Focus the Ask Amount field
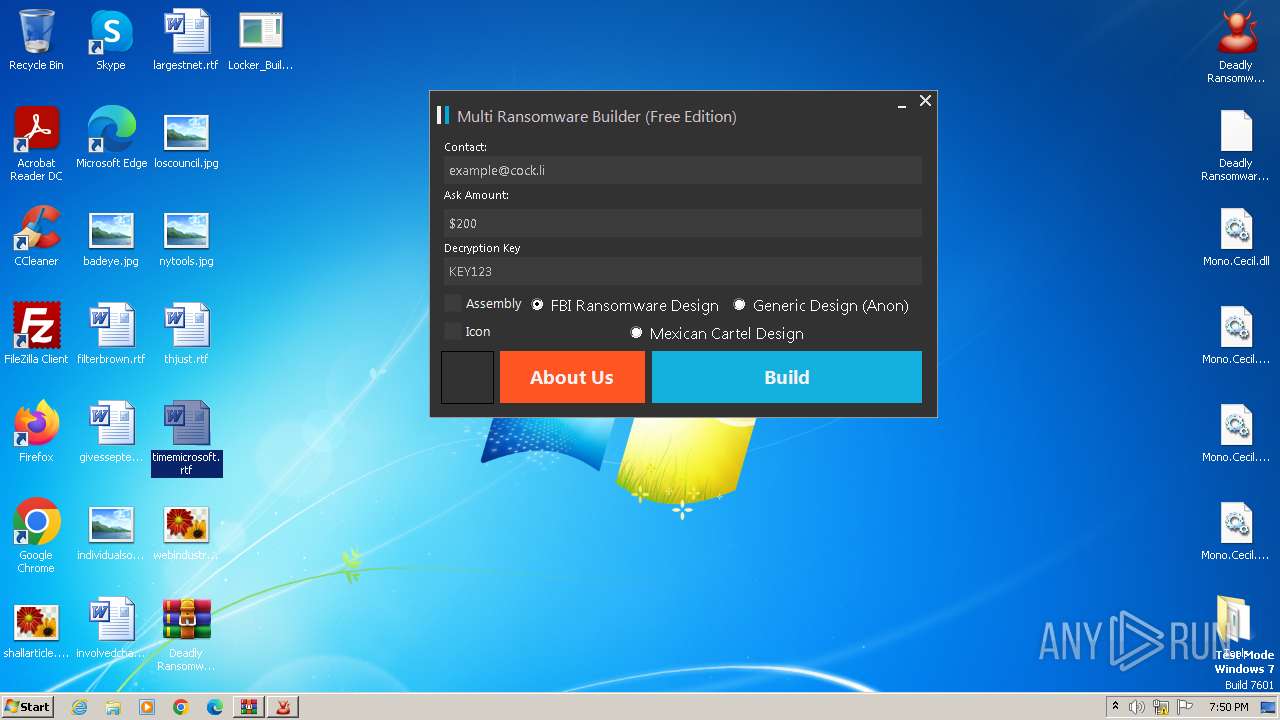The image size is (1280, 720). click(x=683, y=223)
